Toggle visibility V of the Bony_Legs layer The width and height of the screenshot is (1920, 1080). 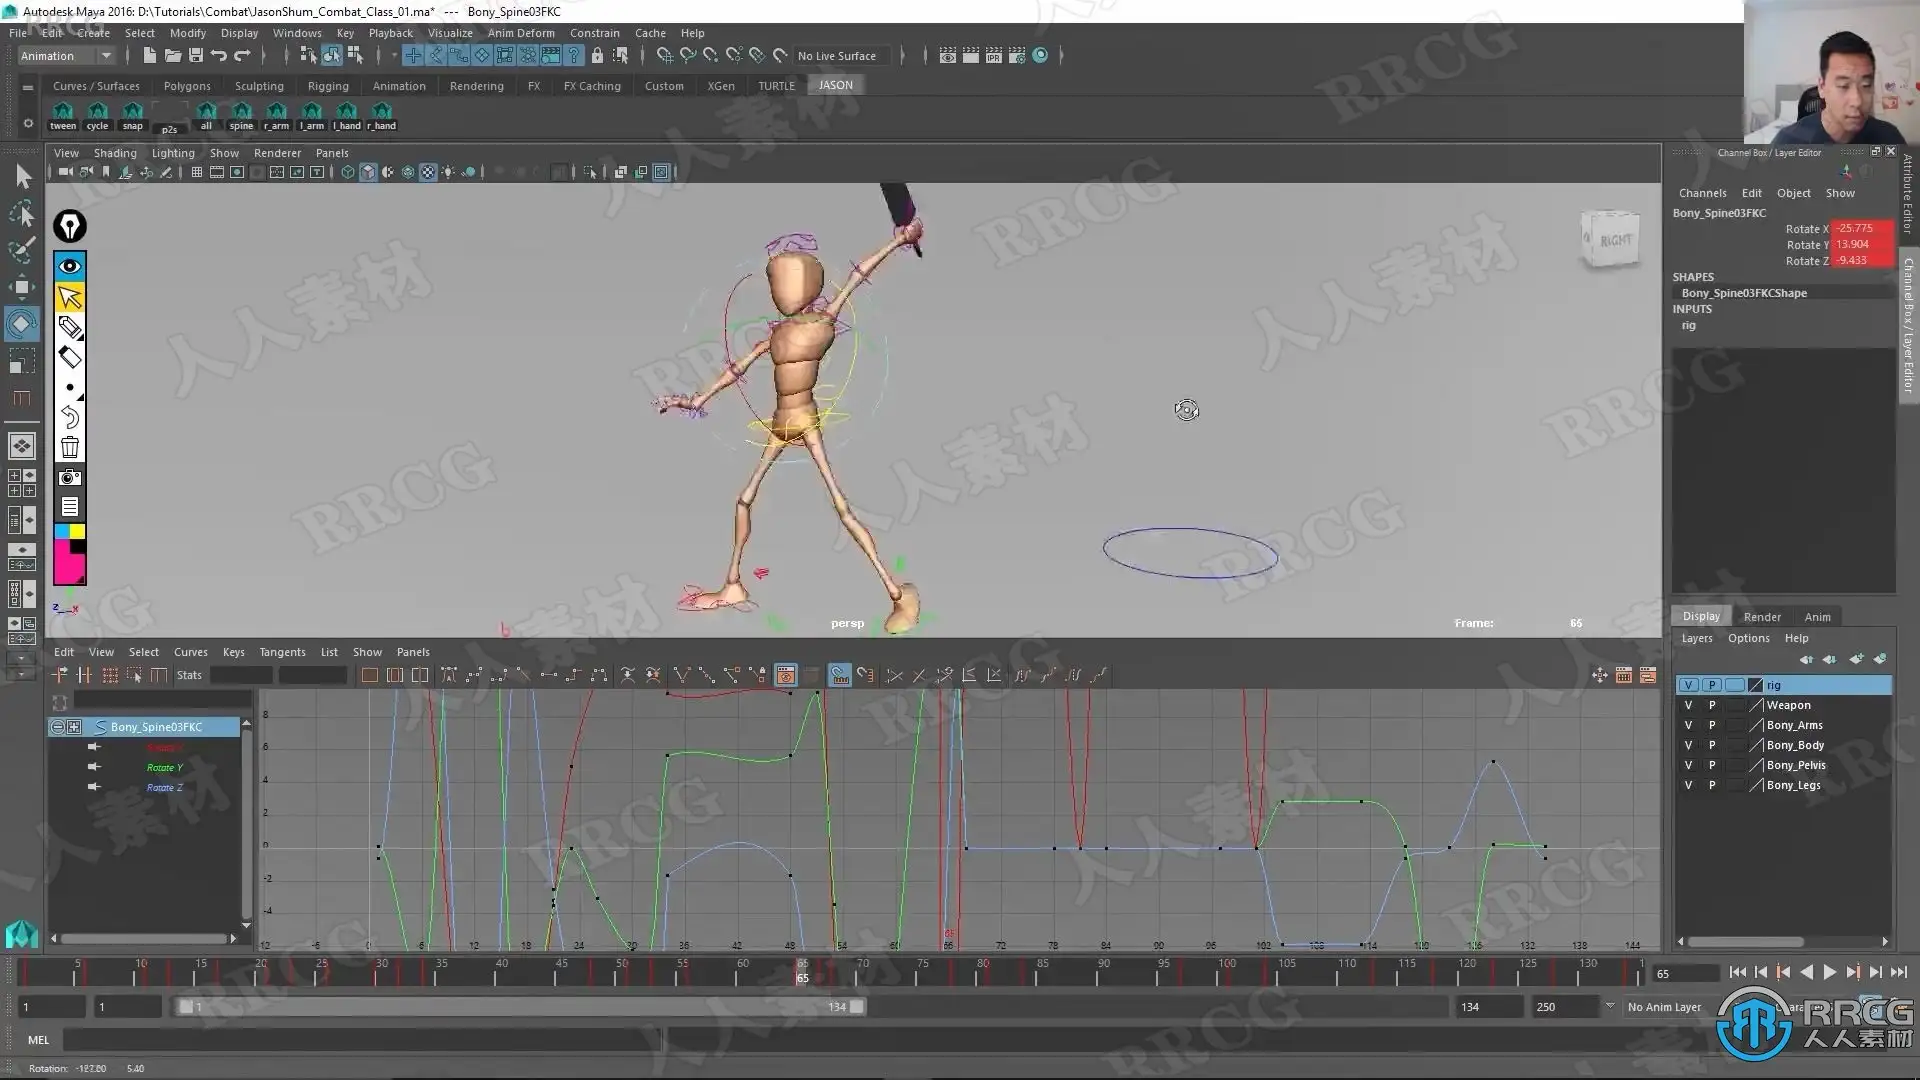point(1688,785)
